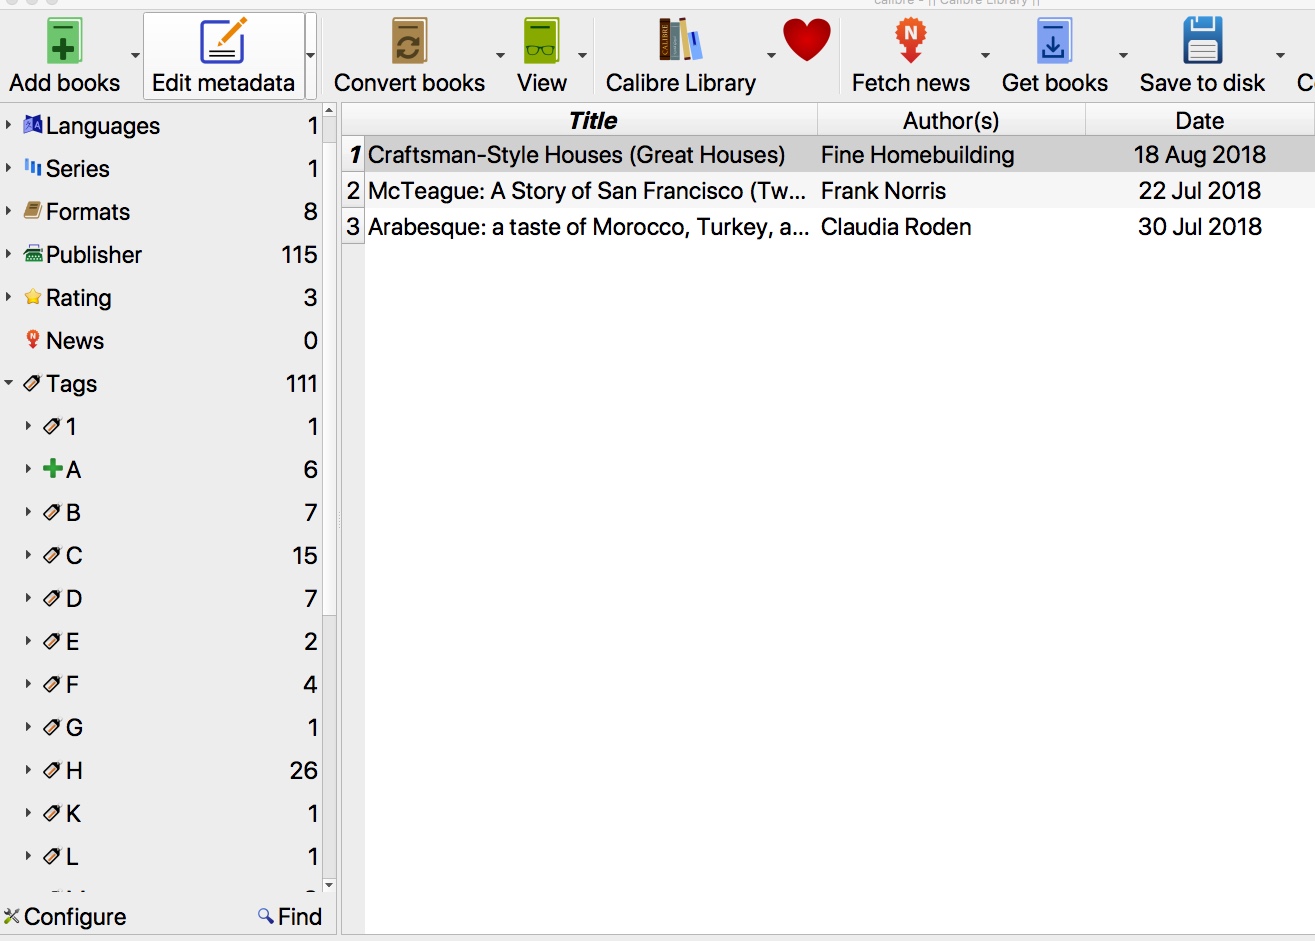This screenshot has width=1315, height=941.
Task: Sort the book list by Title column
Action: (592, 120)
